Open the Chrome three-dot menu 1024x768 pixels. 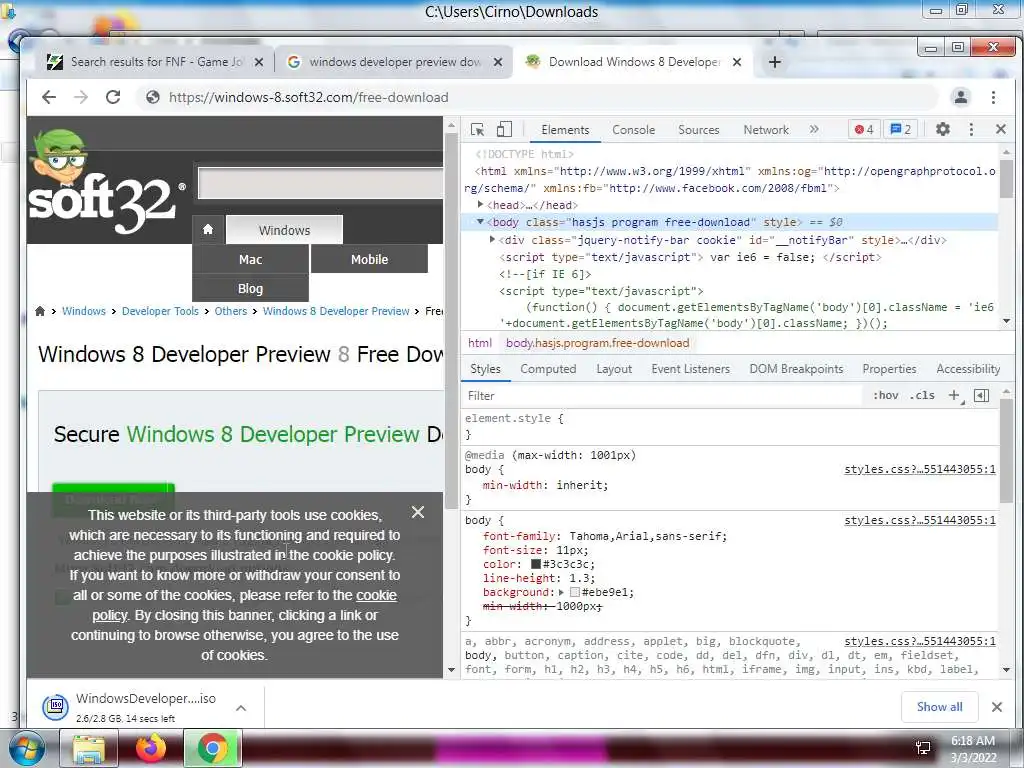tap(993, 97)
